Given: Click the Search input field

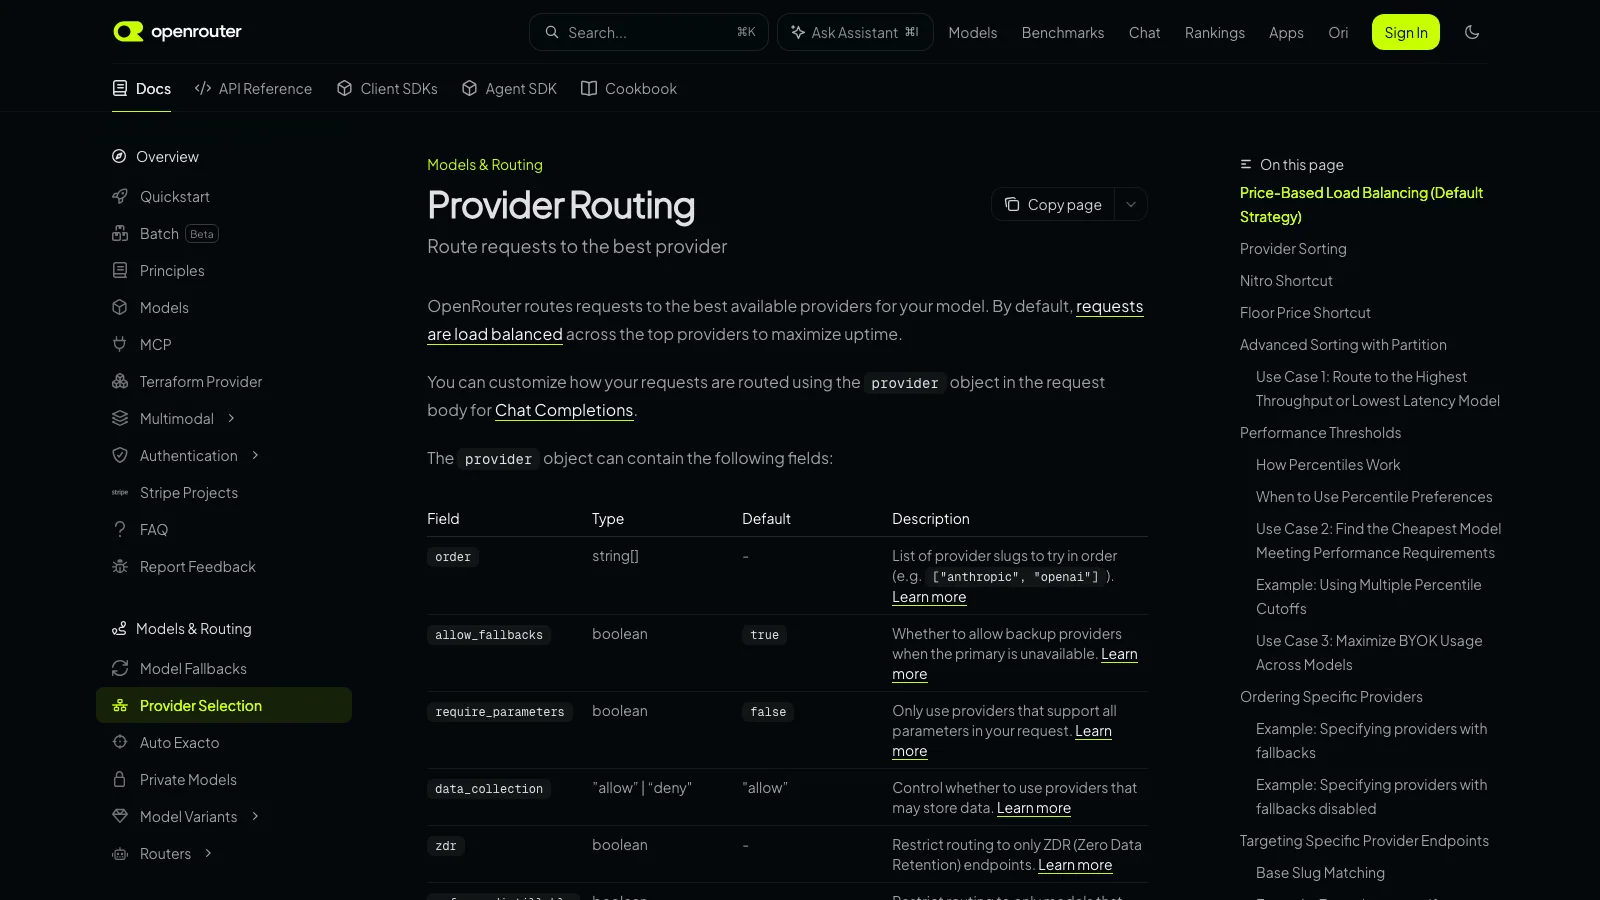Looking at the screenshot, I should pyautogui.click(x=649, y=32).
